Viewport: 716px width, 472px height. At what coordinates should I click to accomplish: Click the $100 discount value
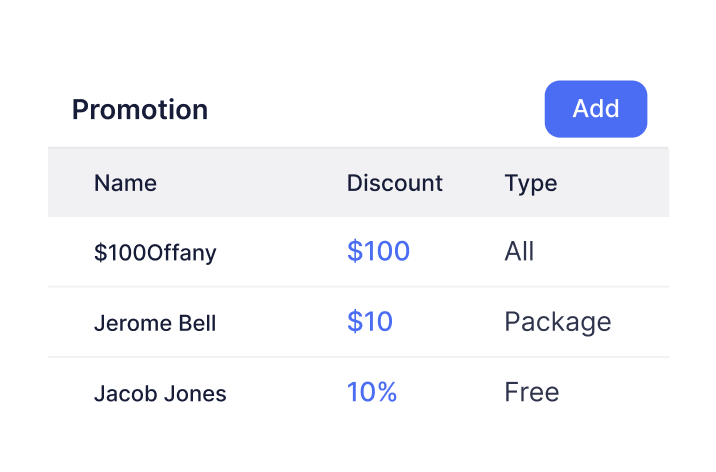click(x=378, y=252)
